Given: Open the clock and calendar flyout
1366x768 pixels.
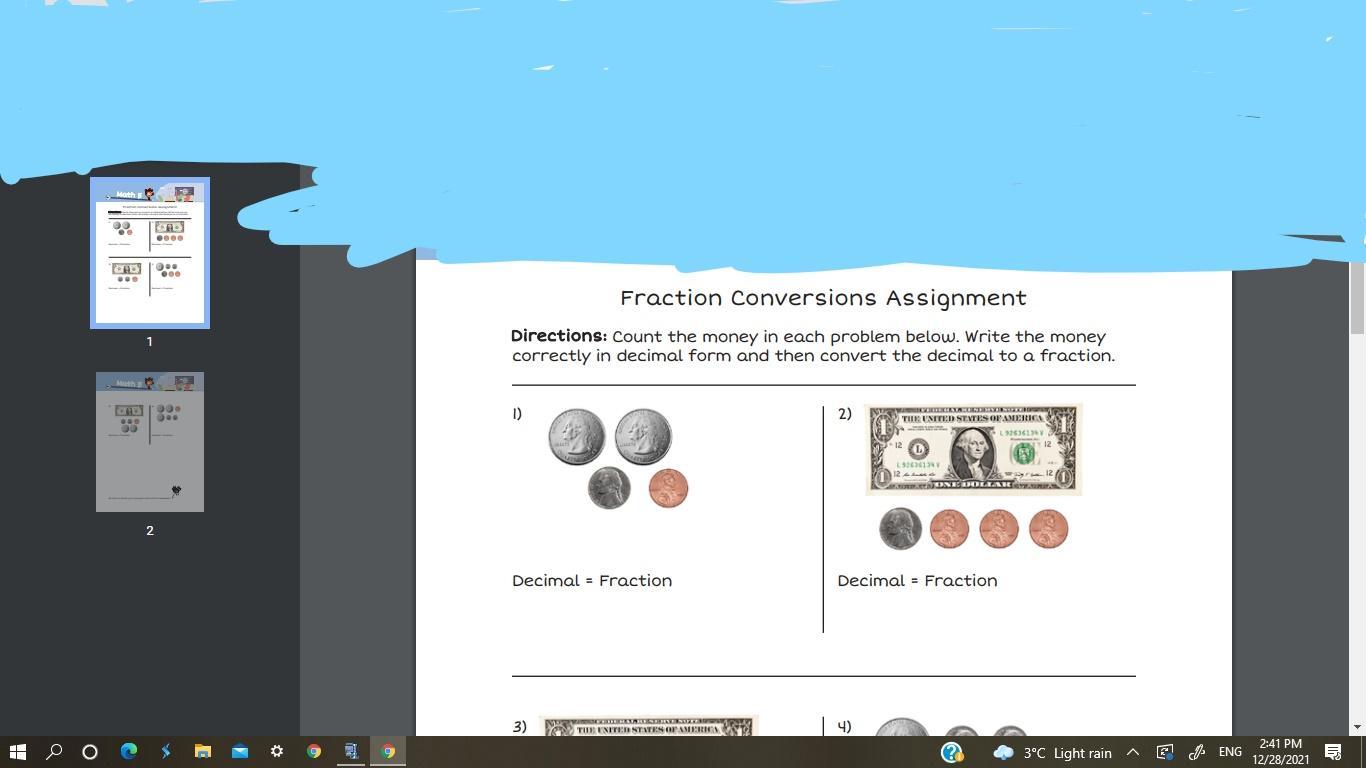Looking at the screenshot, I should [1281, 752].
